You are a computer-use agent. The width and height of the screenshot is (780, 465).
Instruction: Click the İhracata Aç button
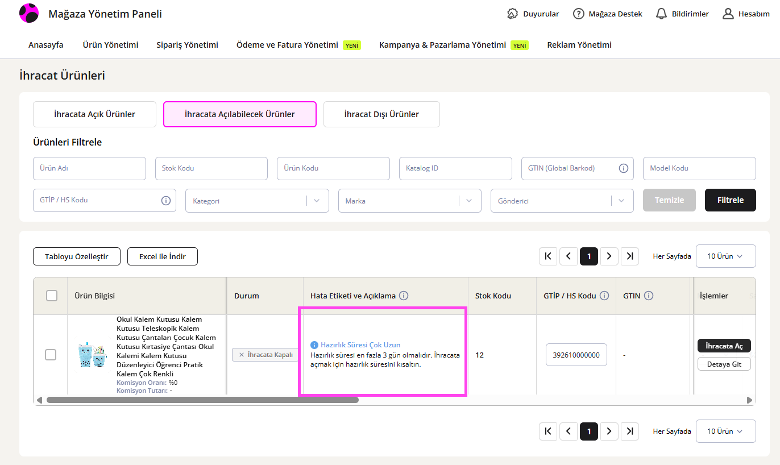724,346
